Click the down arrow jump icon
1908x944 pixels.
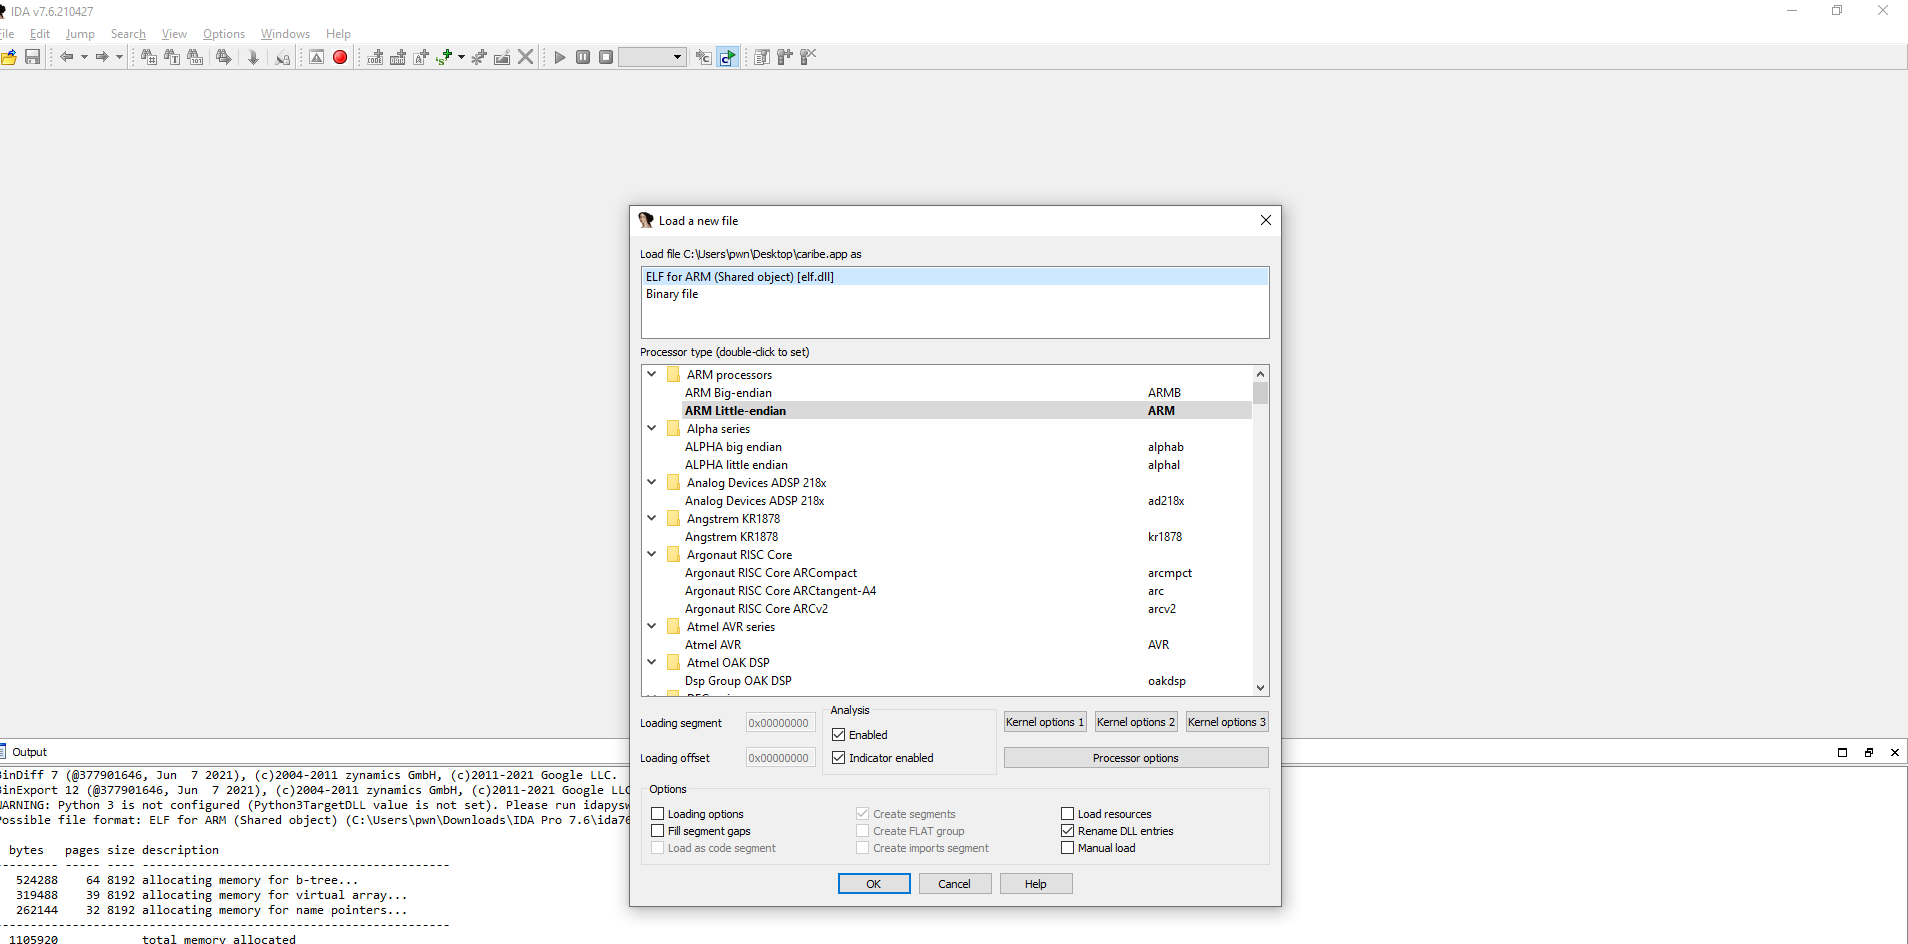tap(253, 57)
